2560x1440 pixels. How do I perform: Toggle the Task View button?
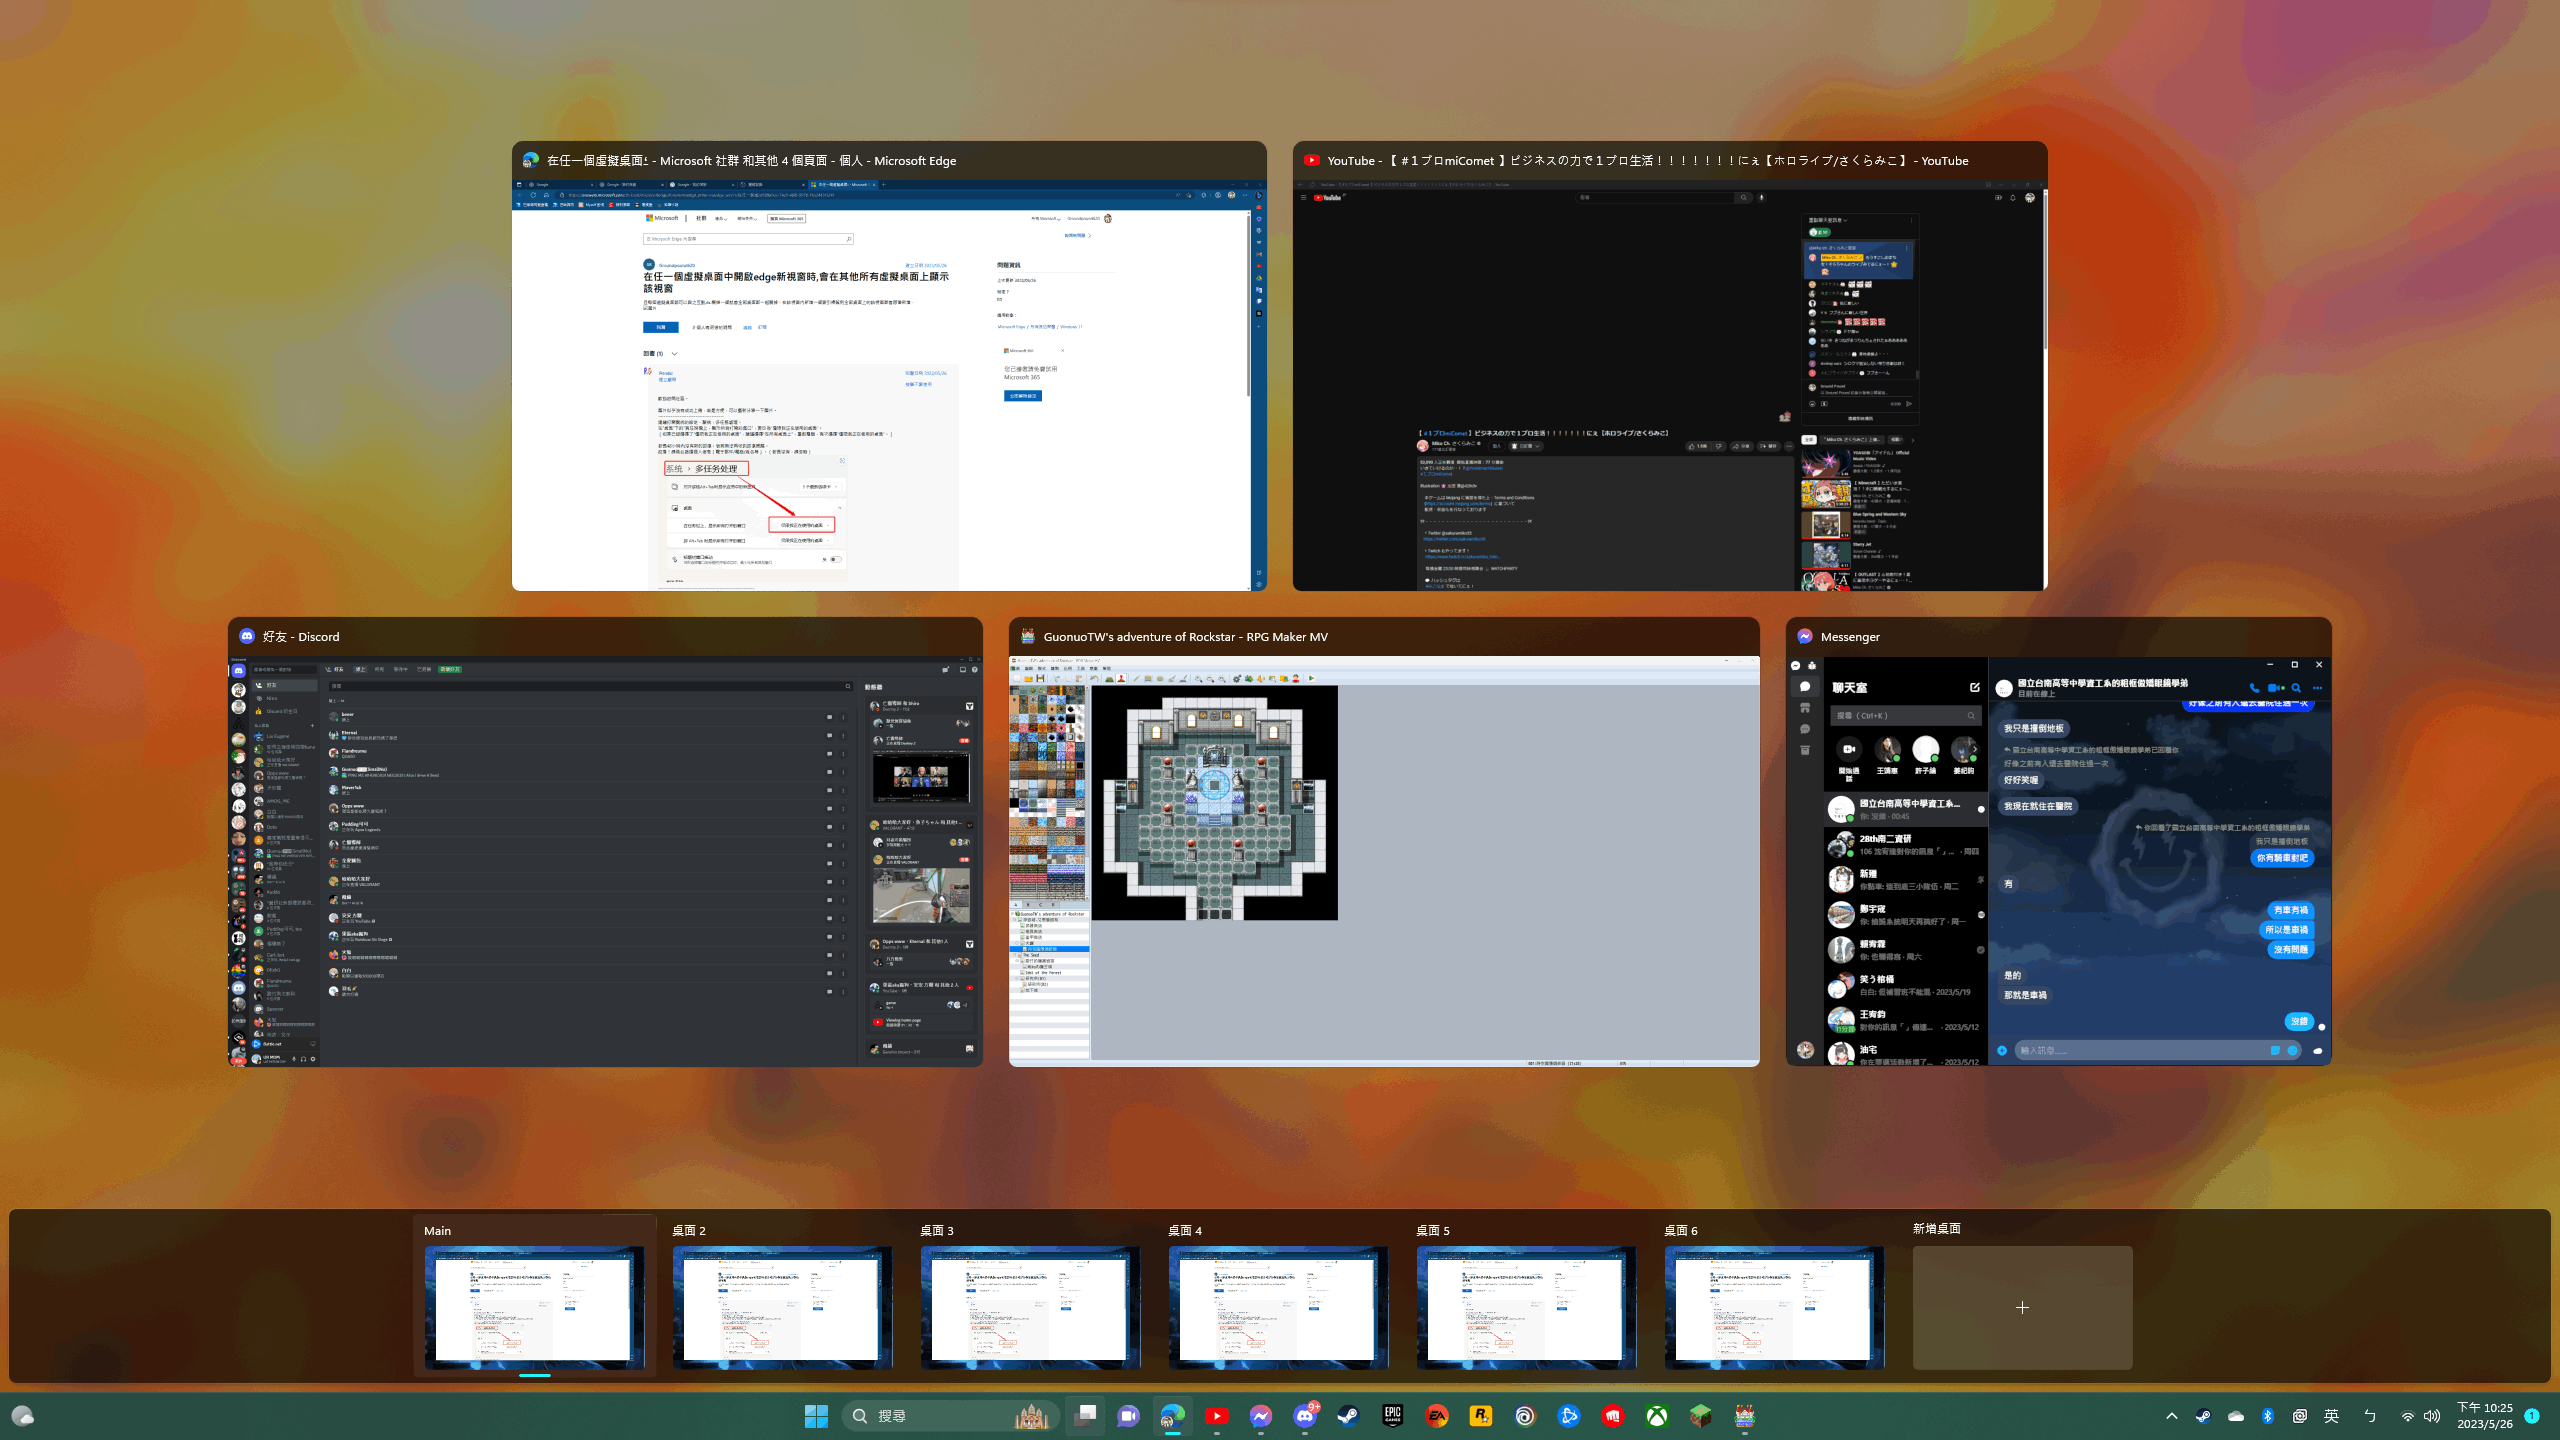pyautogui.click(x=1084, y=1416)
